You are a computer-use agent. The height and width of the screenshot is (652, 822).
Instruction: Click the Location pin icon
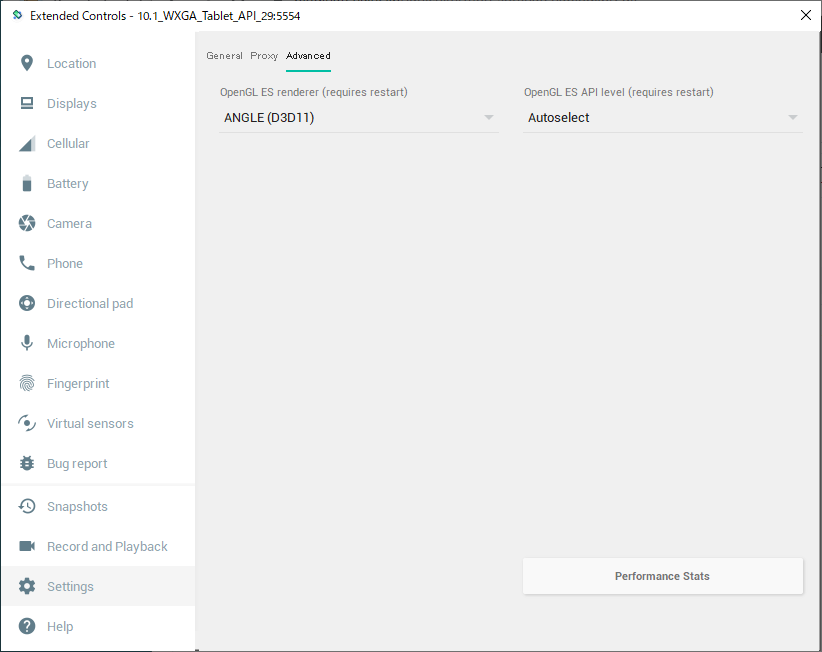point(27,63)
